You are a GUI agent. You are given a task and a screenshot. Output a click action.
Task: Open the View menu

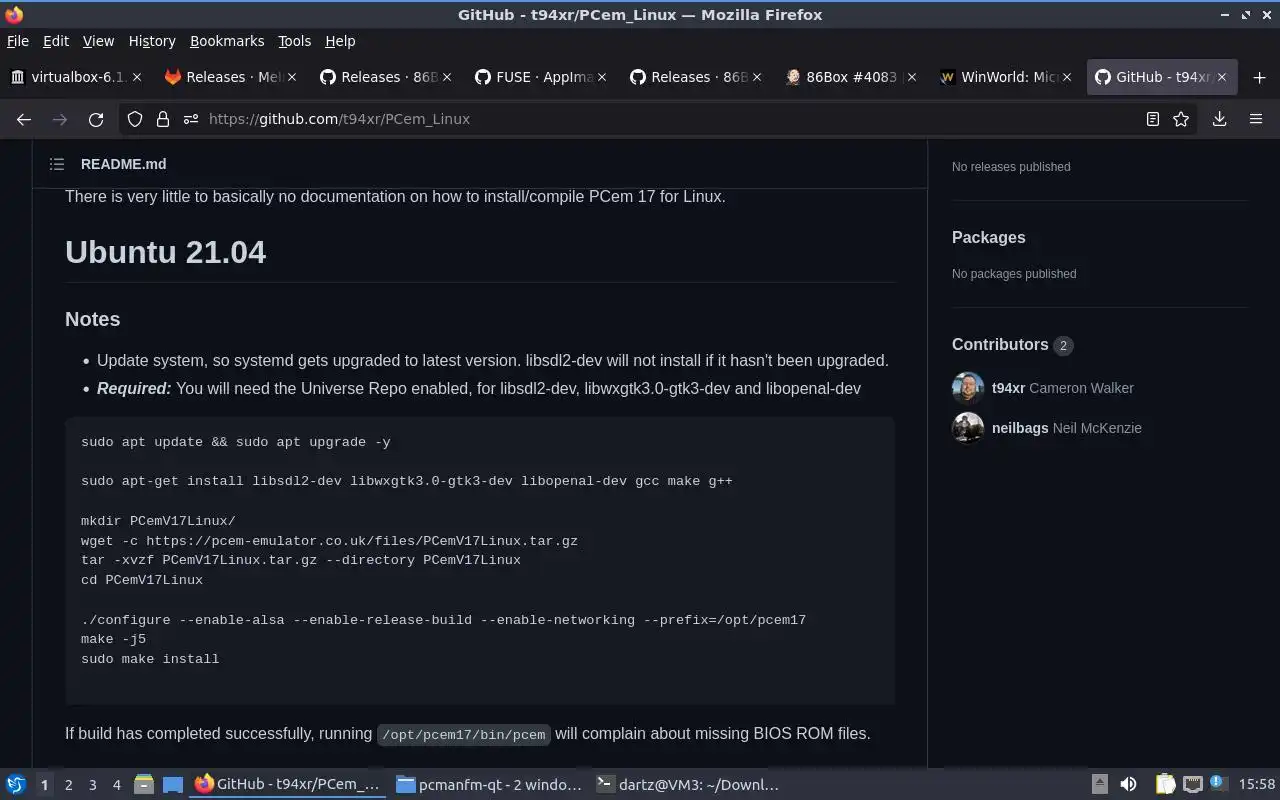point(98,41)
